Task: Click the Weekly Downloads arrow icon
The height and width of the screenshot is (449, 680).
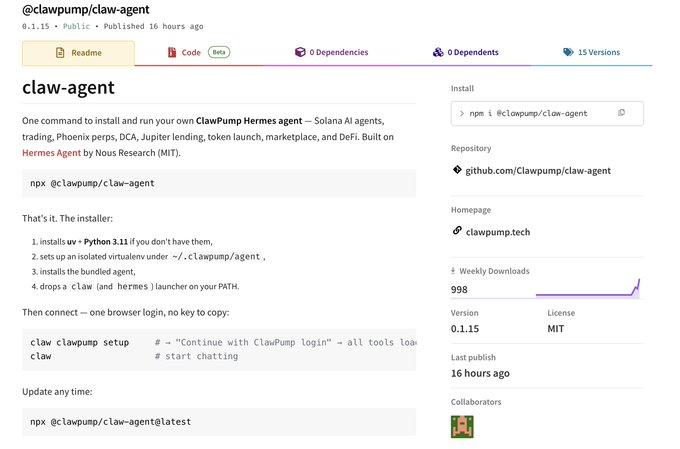Action: click(x=453, y=271)
